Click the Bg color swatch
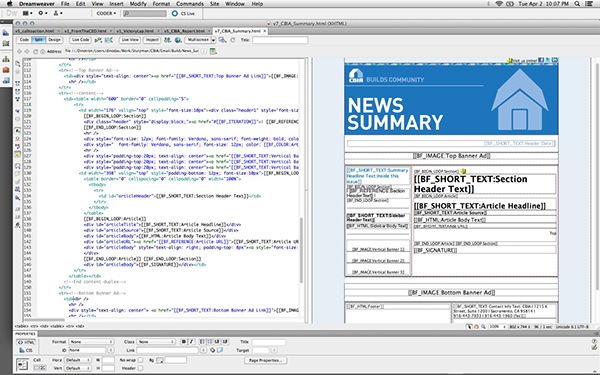 point(160,360)
